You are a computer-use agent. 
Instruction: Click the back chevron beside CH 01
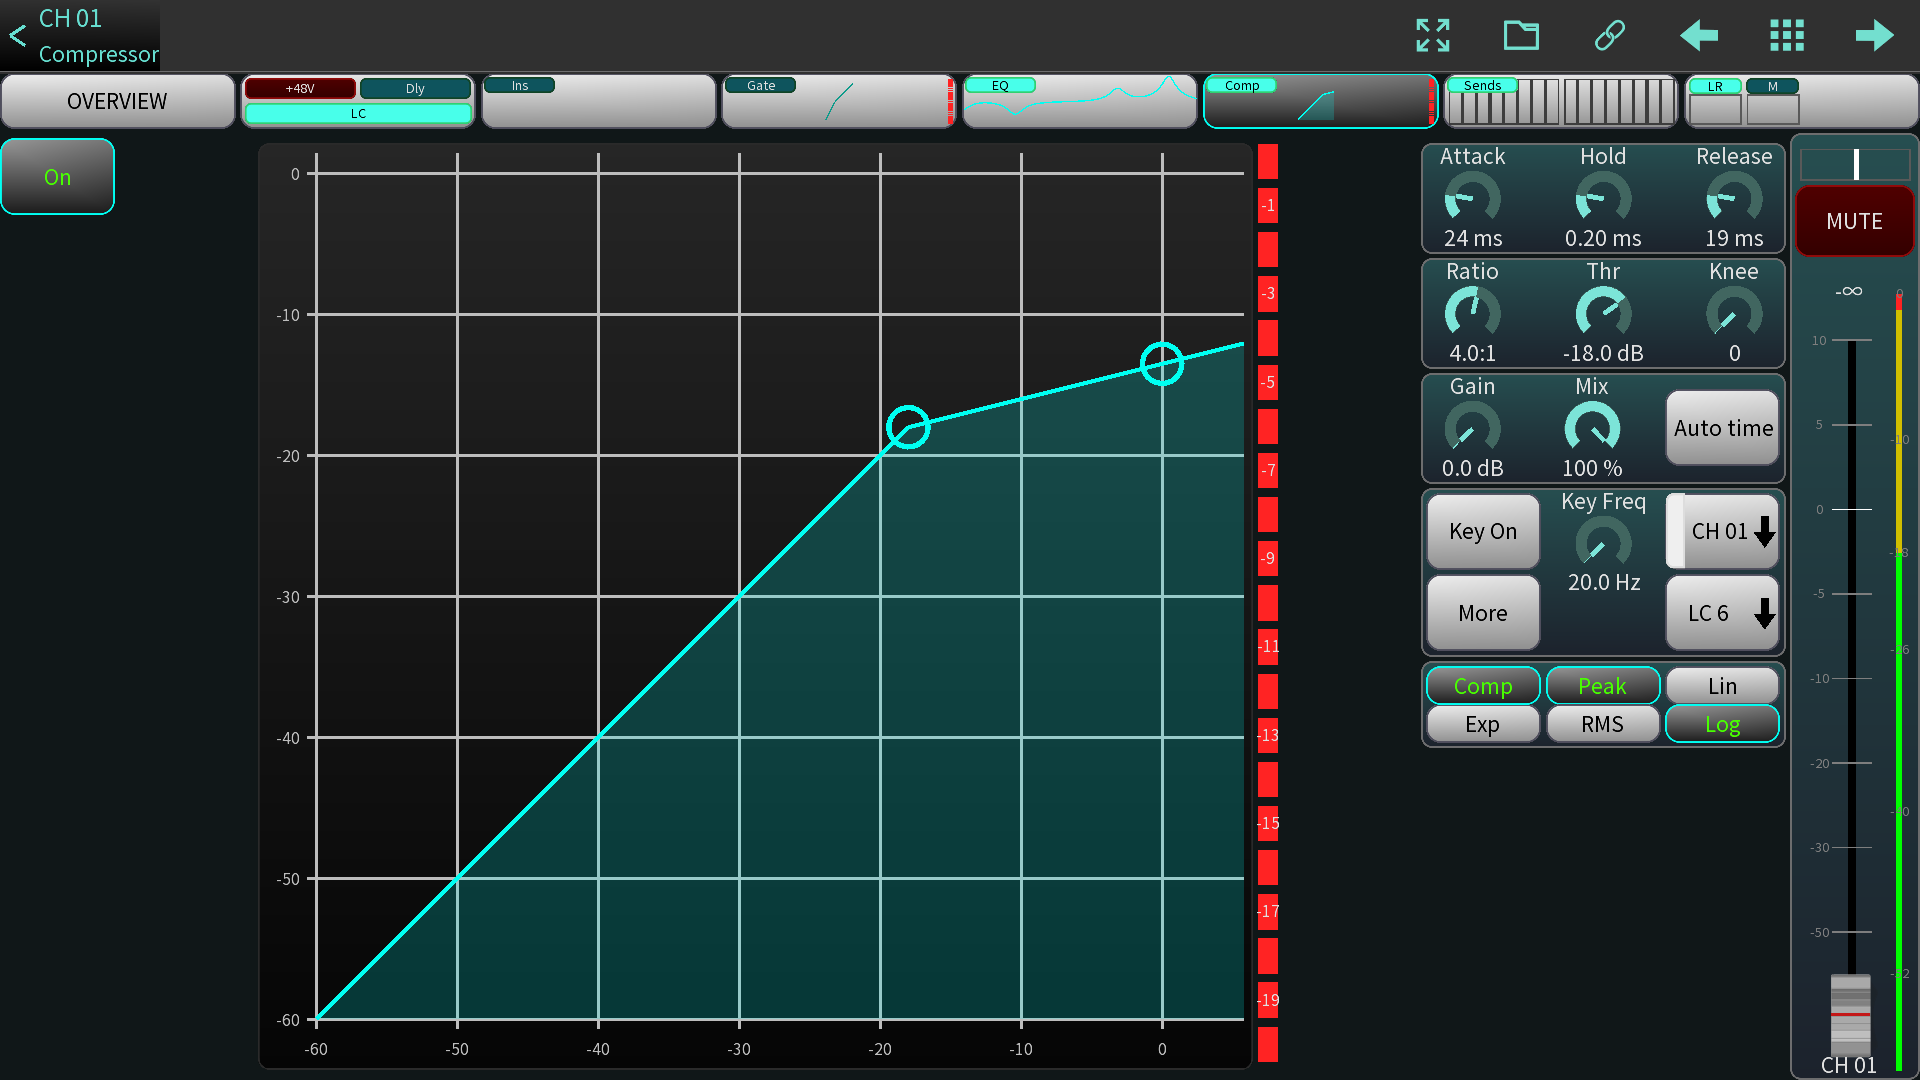[x=18, y=36]
